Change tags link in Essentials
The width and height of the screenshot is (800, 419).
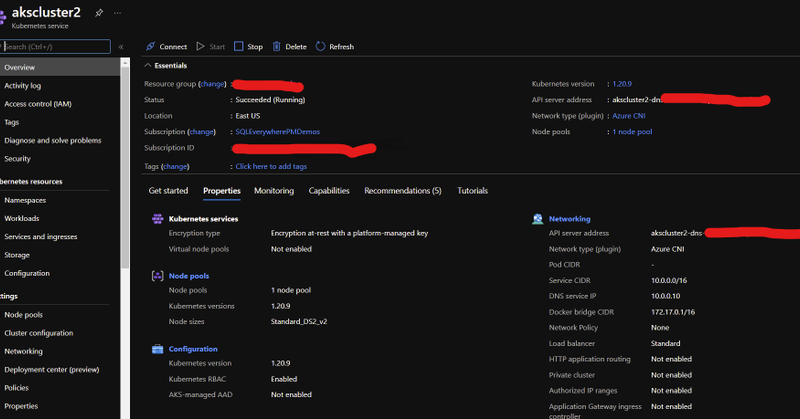click(x=175, y=166)
